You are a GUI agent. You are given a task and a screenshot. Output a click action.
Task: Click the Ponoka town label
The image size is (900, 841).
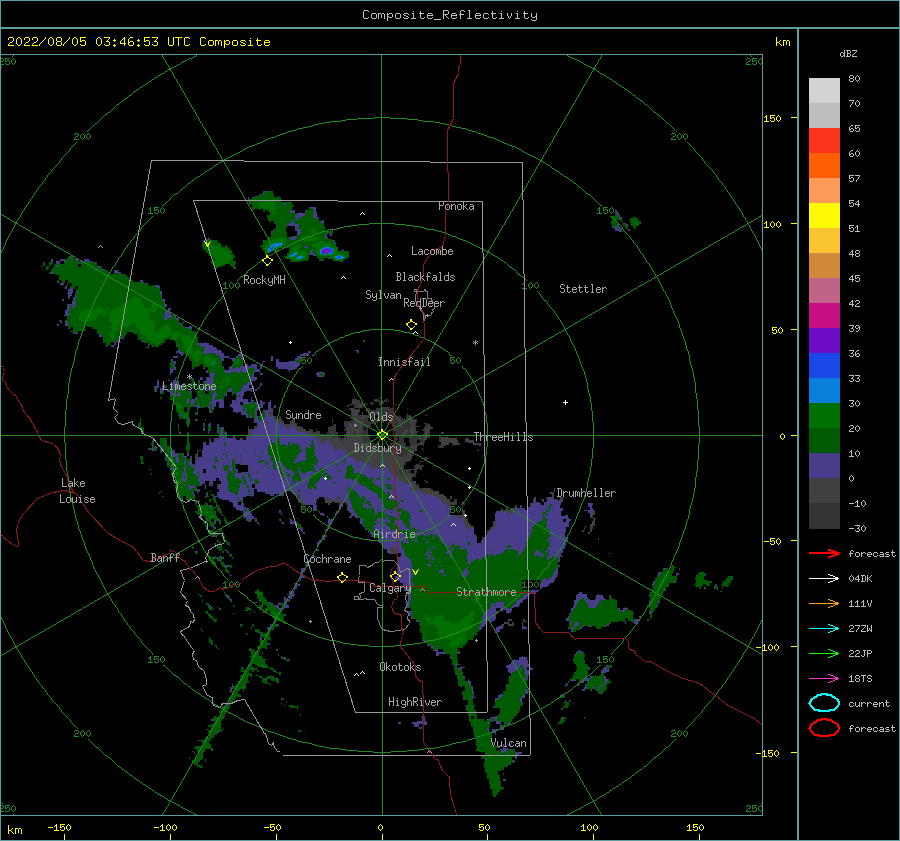[x=456, y=206]
